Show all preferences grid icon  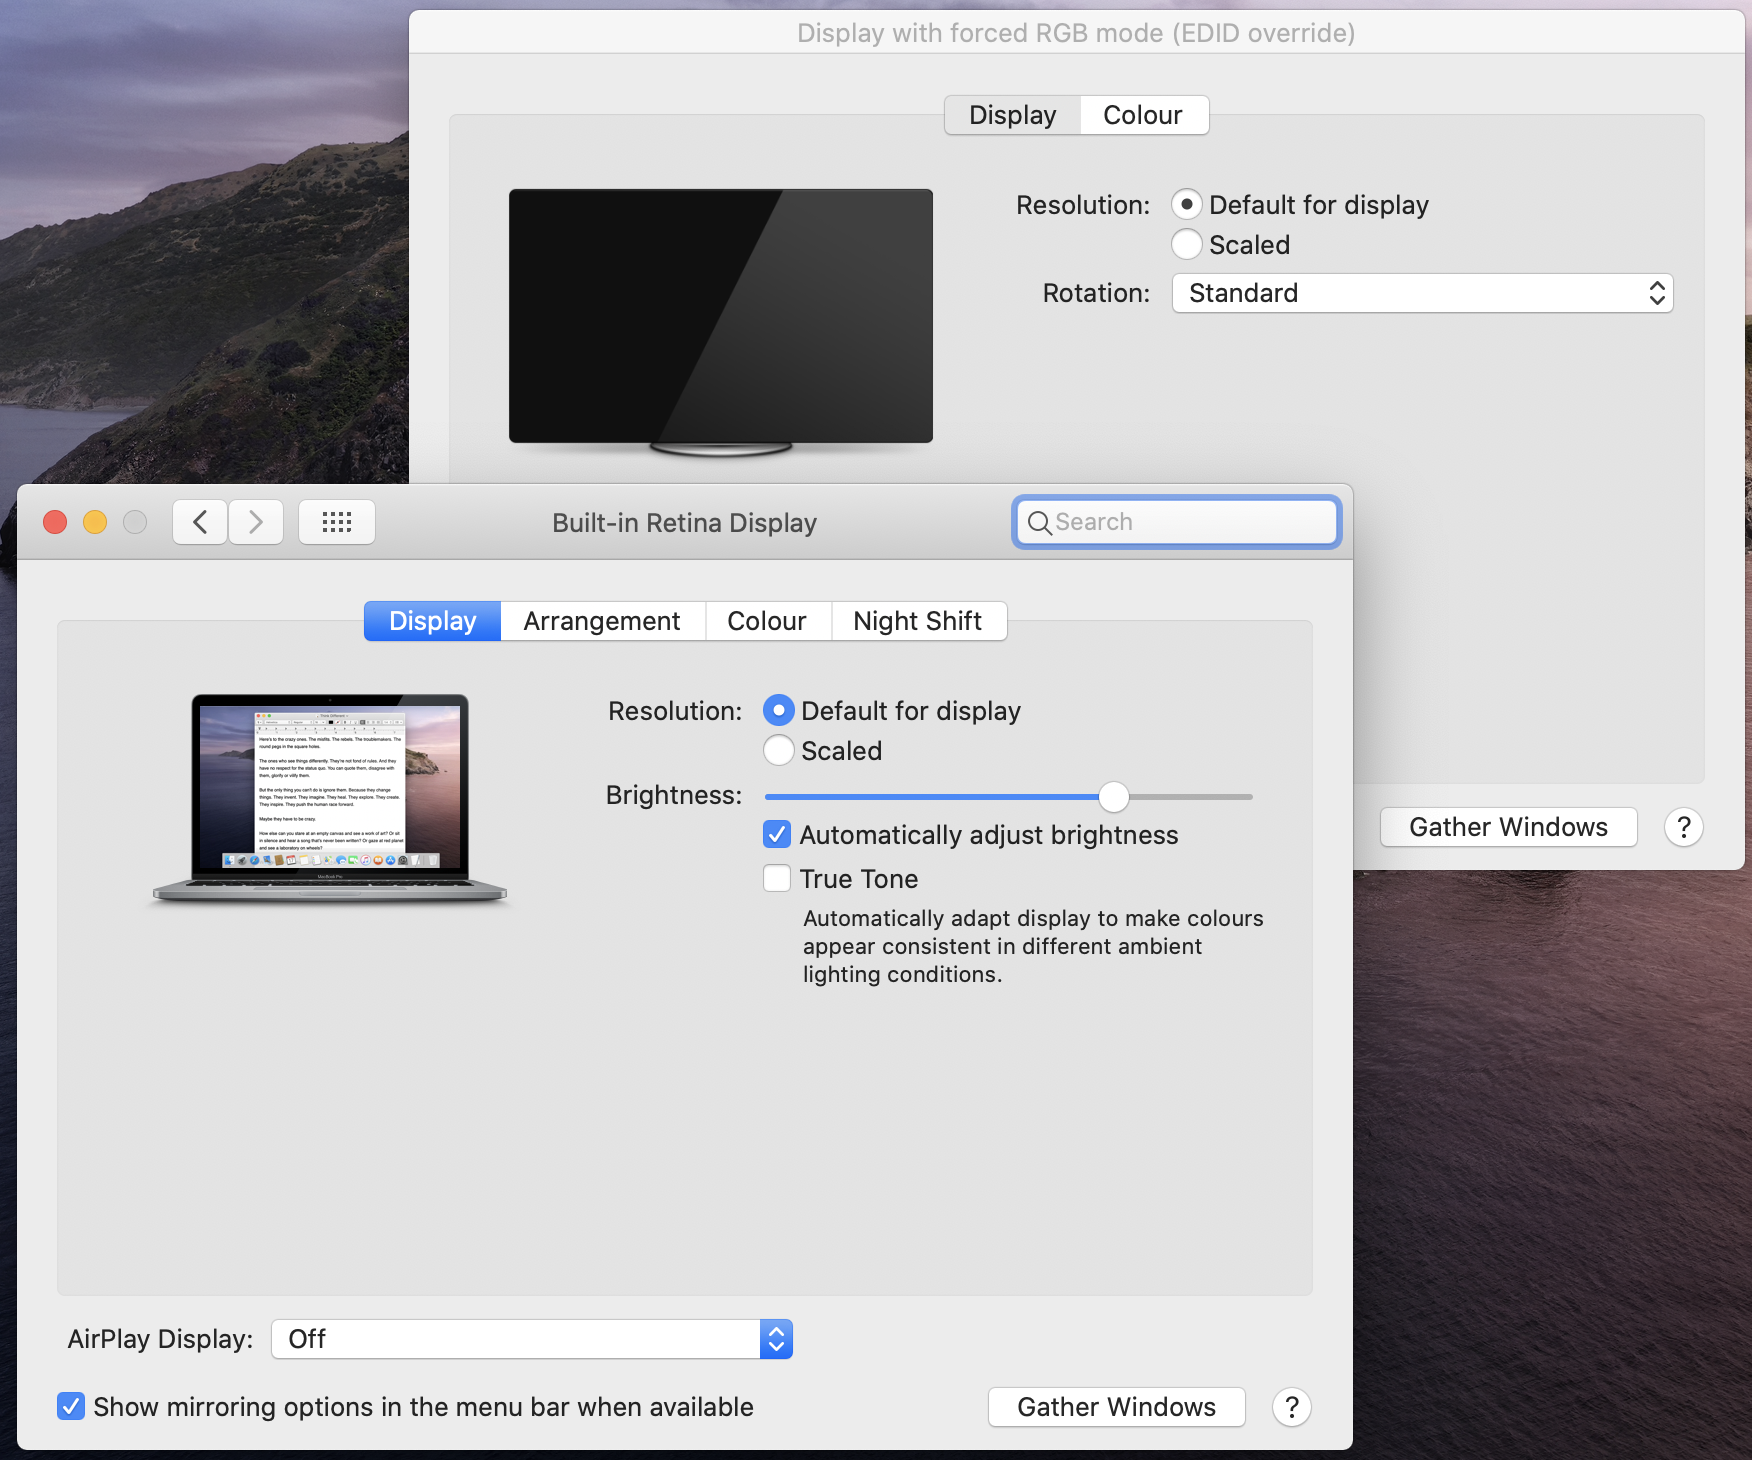pos(337,522)
